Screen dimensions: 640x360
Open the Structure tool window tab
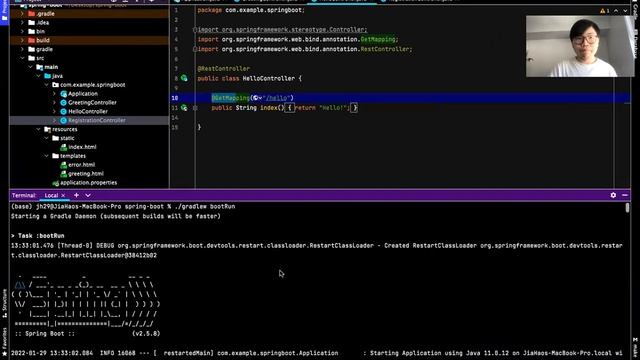pos(4,303)
